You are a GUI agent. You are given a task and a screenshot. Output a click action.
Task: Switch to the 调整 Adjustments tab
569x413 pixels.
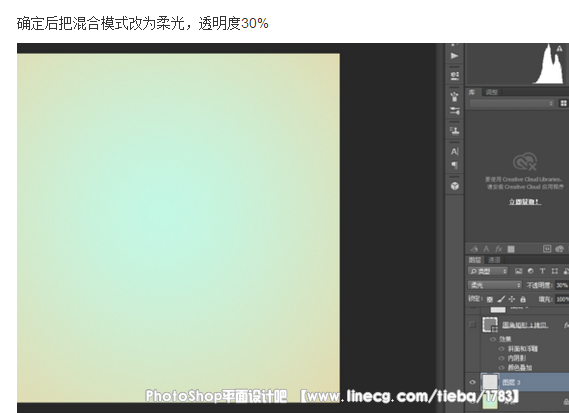click(492, 92)
